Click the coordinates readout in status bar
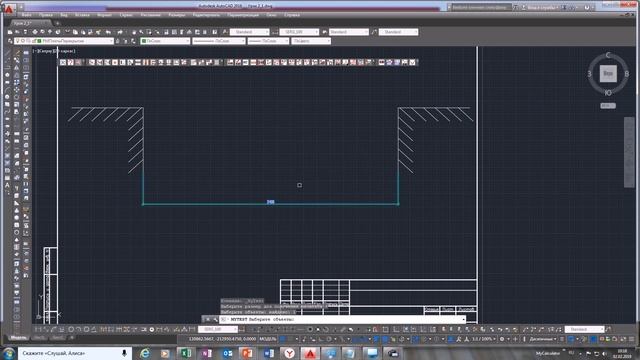This screenshot has height=360, width=640. pyautogui.click(x=222, y=339)
